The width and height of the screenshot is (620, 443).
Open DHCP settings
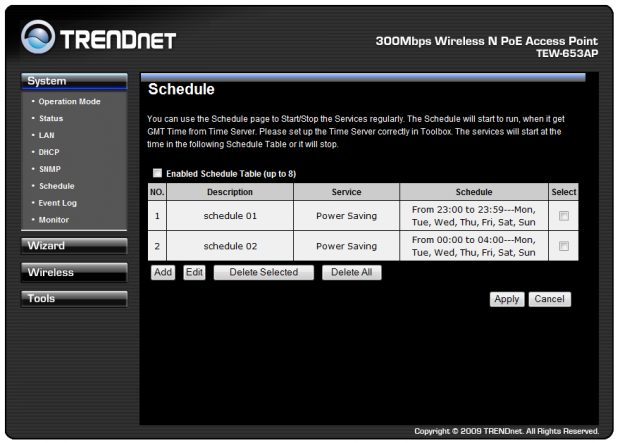[49, 152]
